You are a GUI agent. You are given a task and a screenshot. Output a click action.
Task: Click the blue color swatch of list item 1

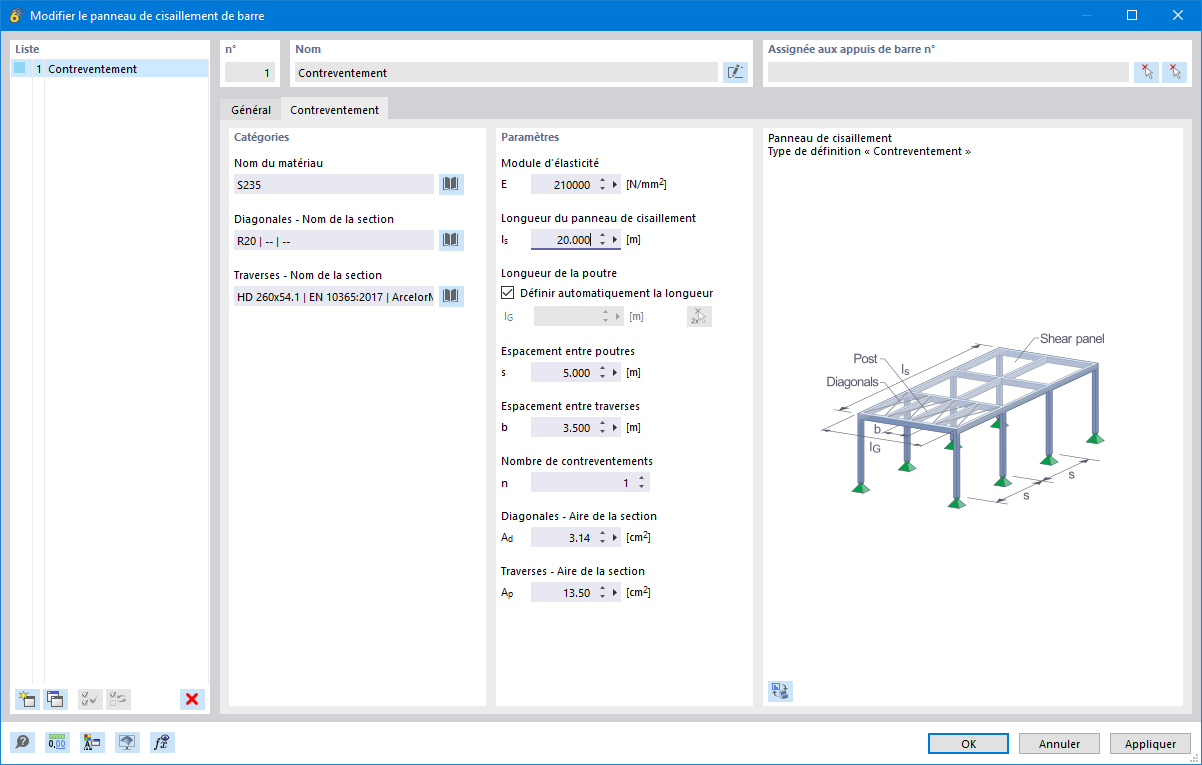pyautogui.click(x=20, y=69)
